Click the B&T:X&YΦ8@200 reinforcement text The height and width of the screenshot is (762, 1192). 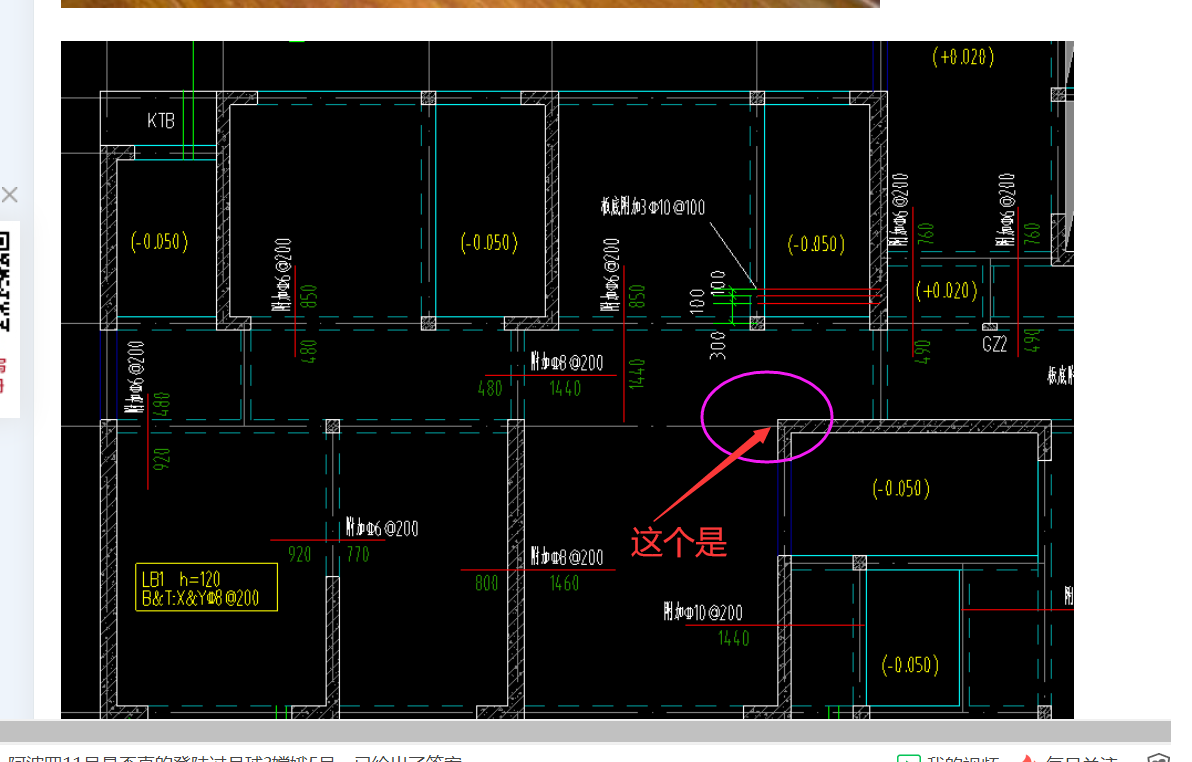tap(201, 598)
